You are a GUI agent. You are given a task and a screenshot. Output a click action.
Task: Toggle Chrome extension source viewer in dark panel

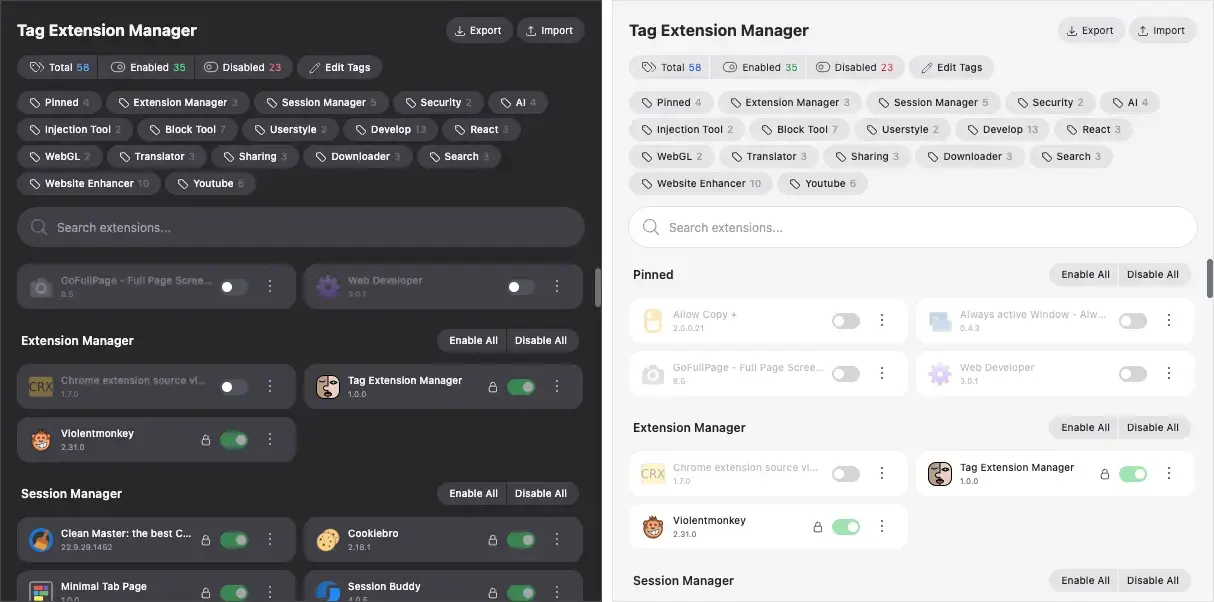pyautogui.click(x=234, y=387)
